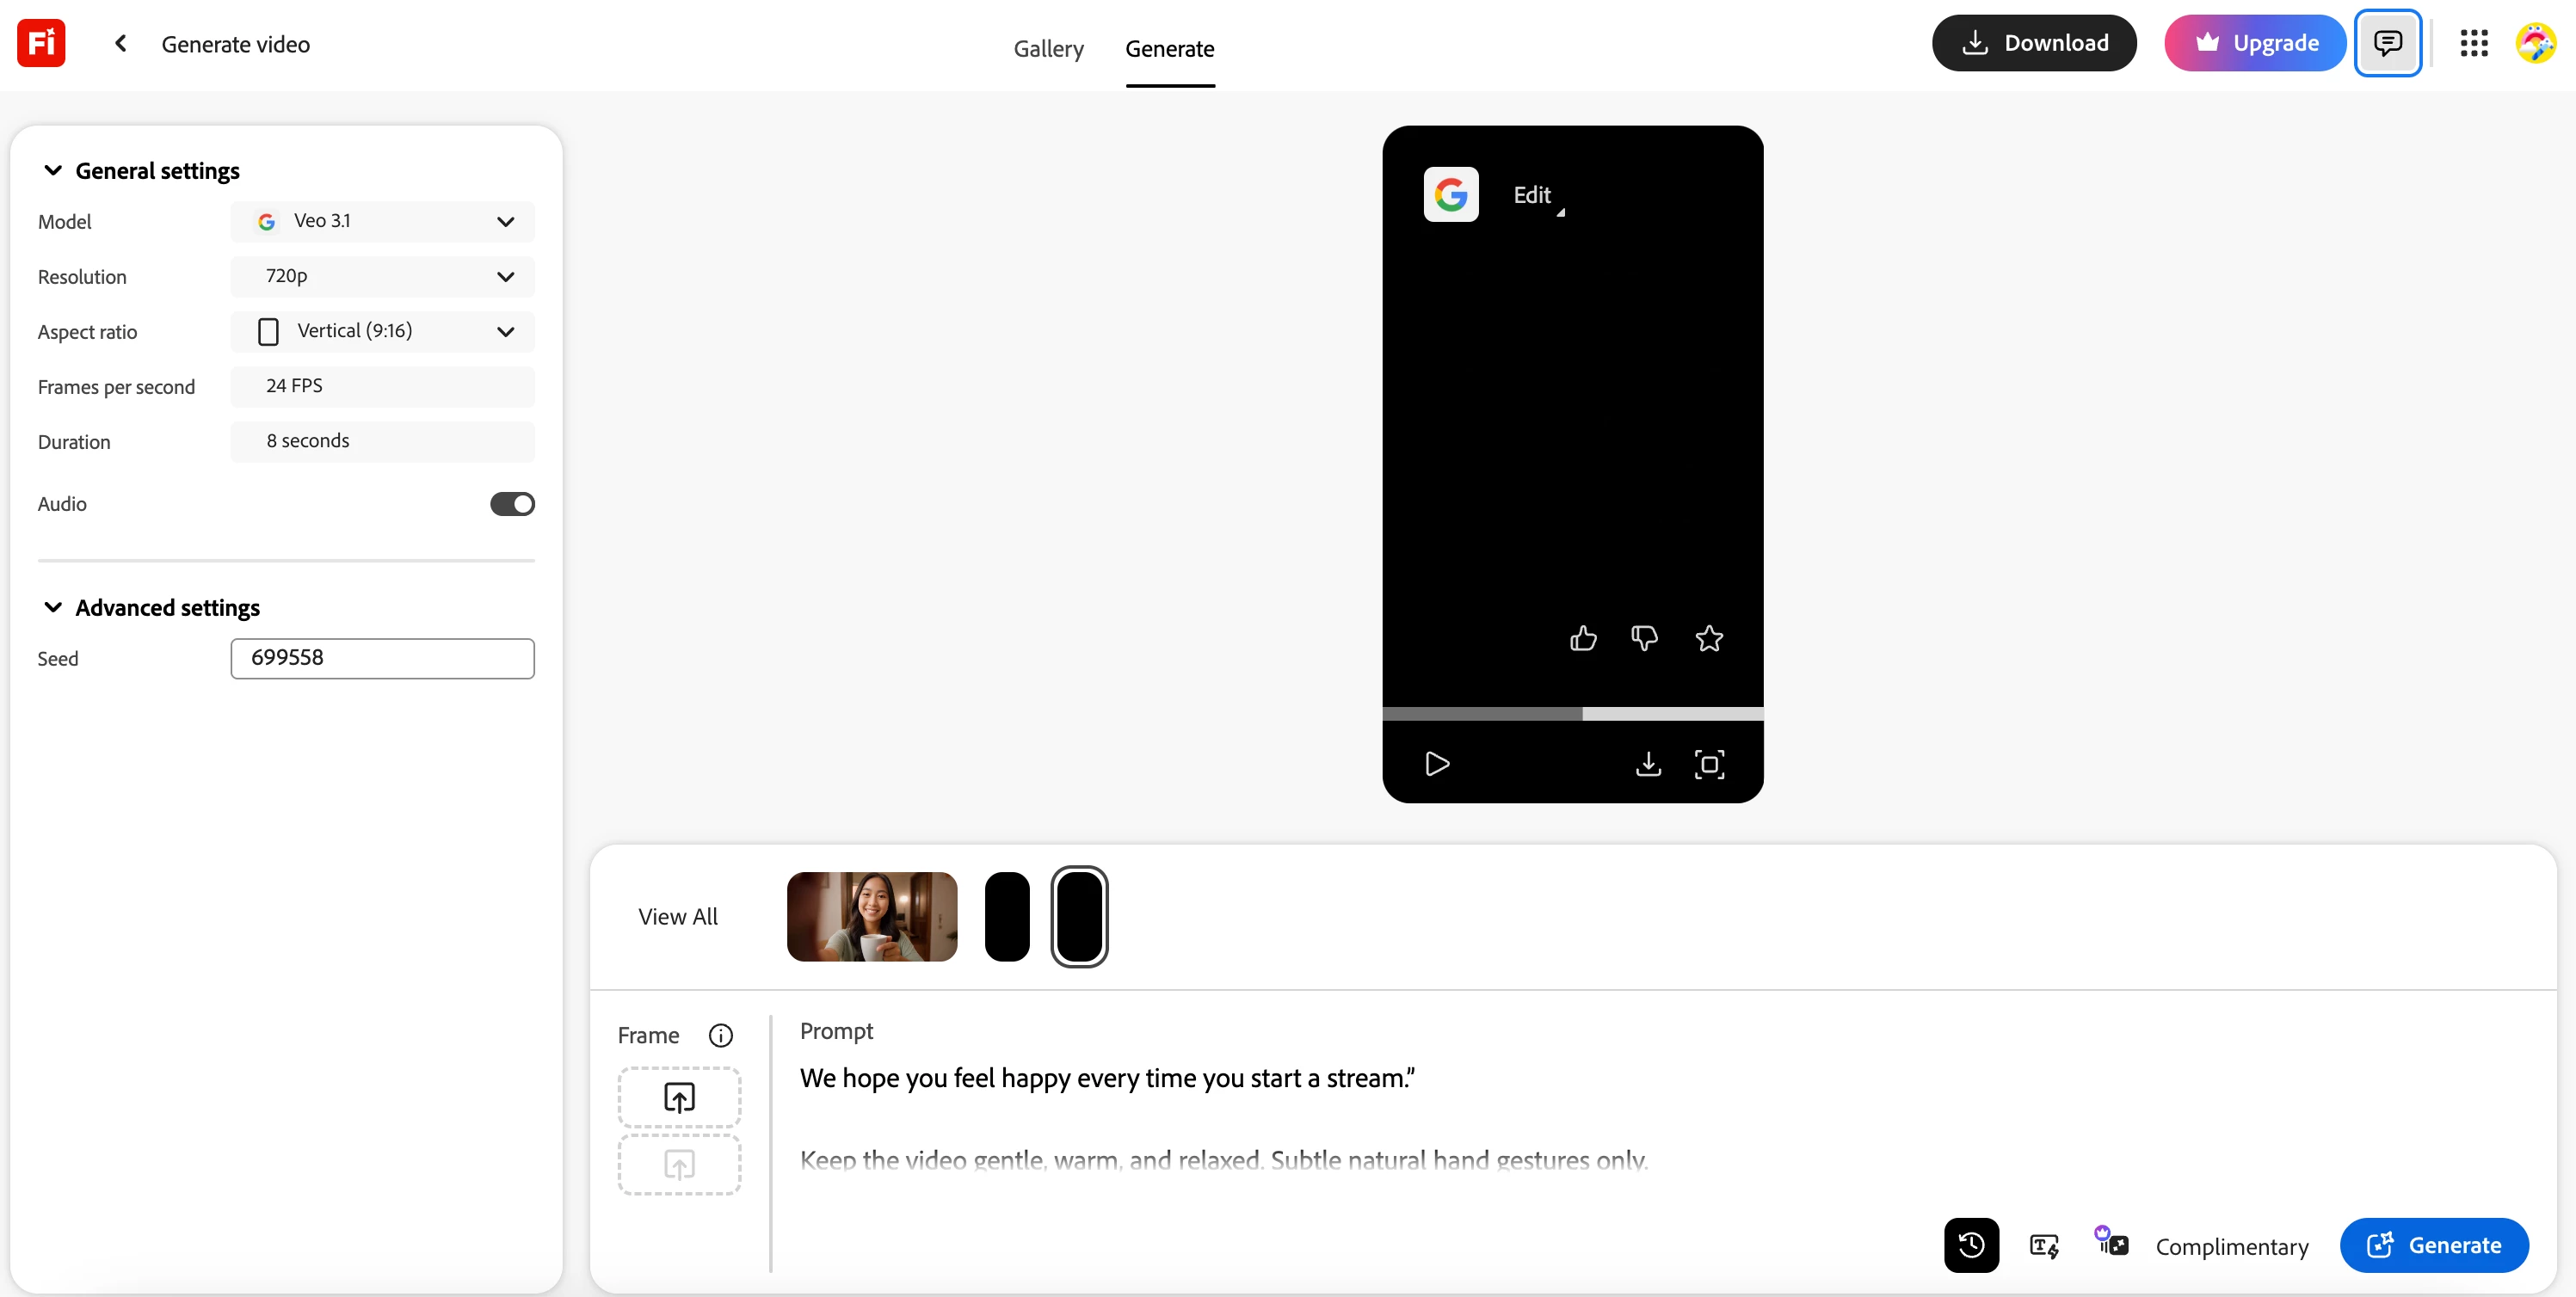Viewport: 2576px width, 1297px height.
Task: Upload a first frame image
Action: 679,1097
